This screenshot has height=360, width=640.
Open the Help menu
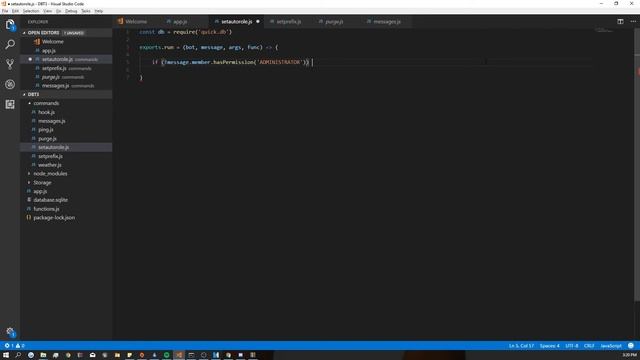99,11
